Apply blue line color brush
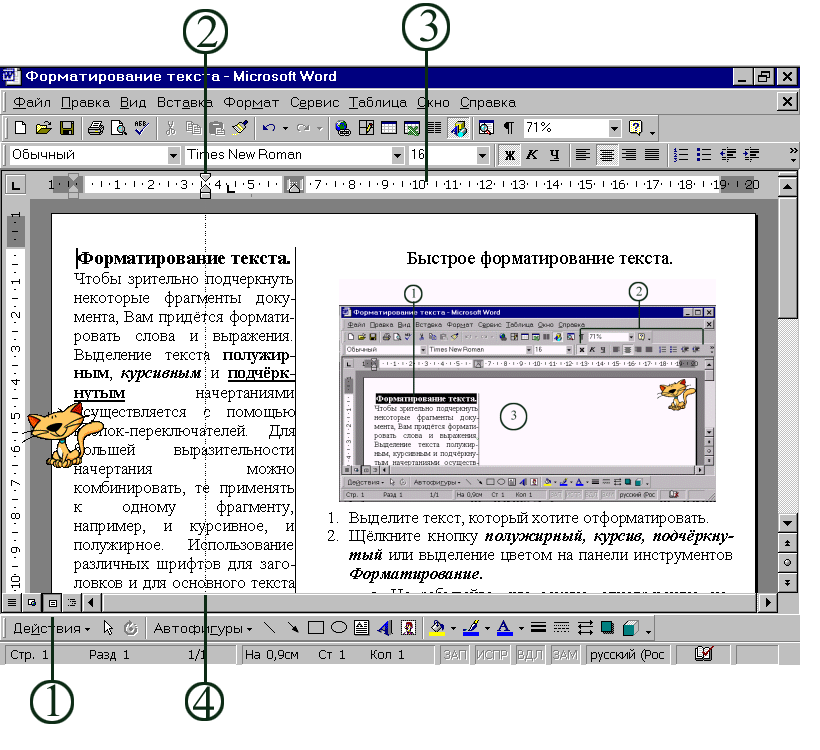Screen dimensions: 820x750 [471, 628]
